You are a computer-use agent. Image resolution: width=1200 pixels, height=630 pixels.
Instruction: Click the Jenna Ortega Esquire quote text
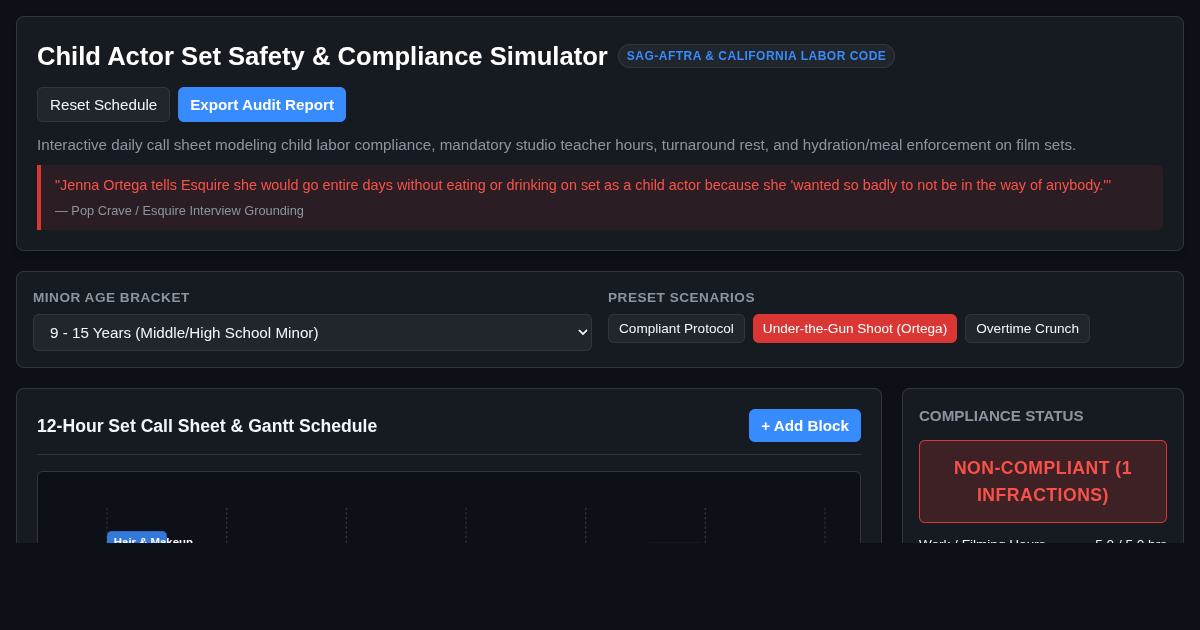pos(583,185)
